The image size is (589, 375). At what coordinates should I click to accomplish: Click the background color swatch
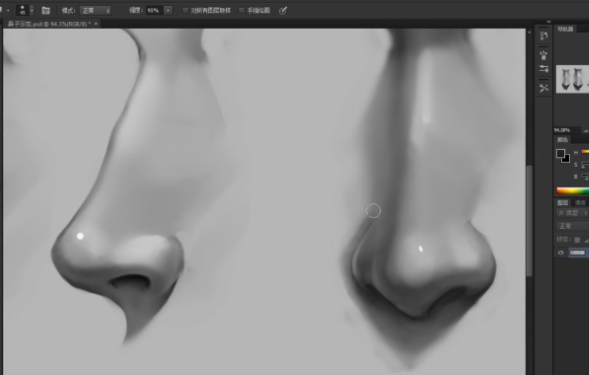coord(566,159)
